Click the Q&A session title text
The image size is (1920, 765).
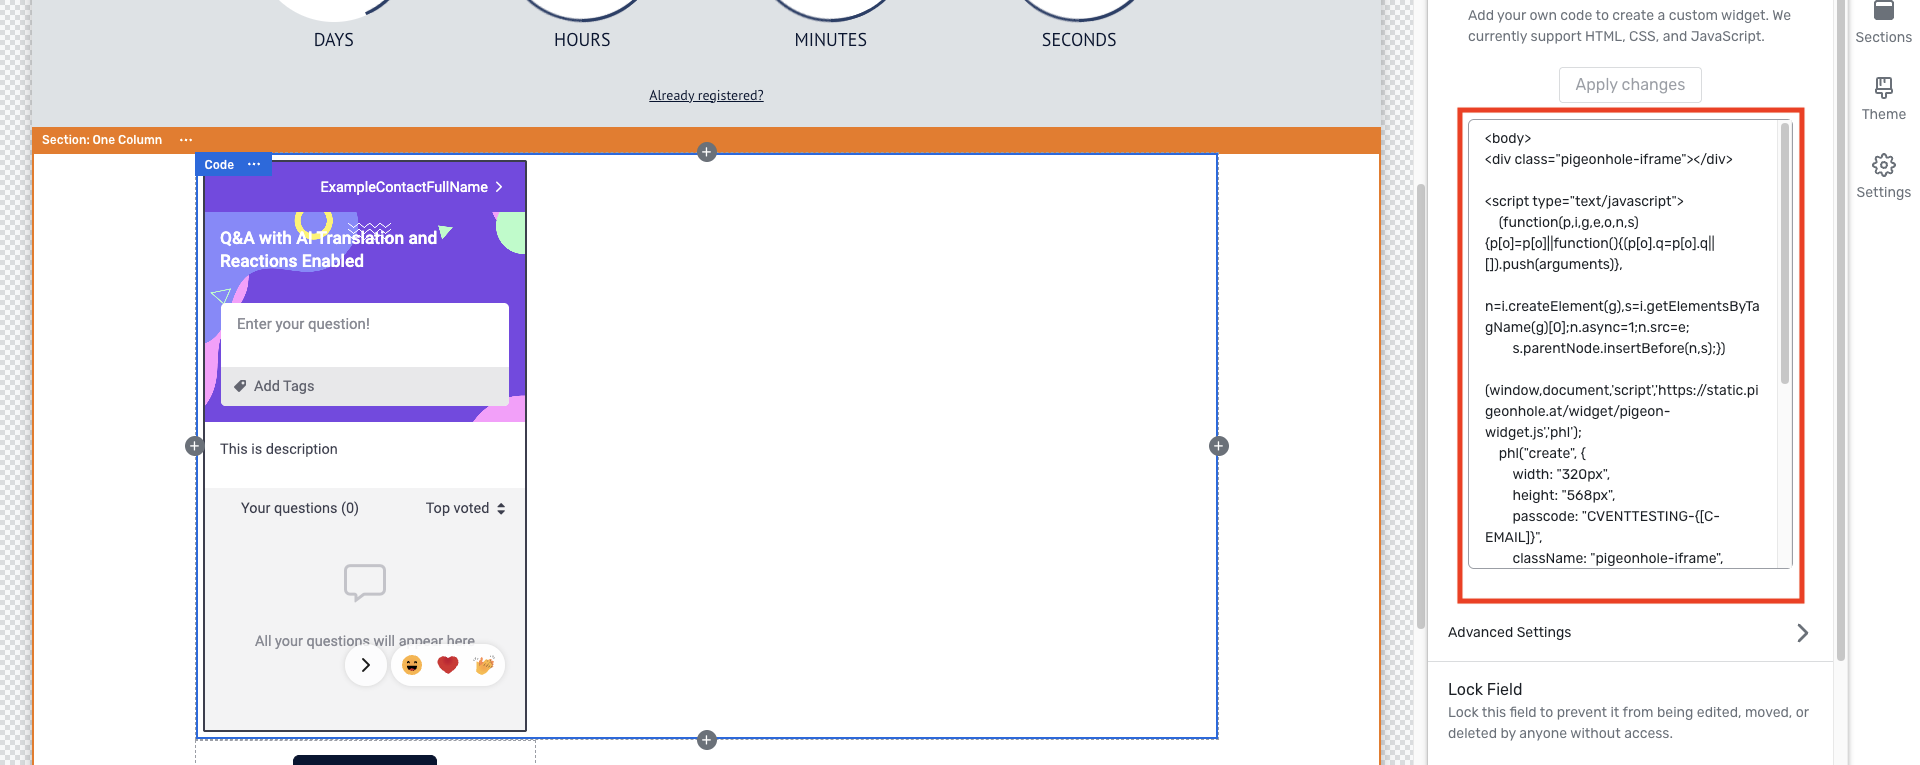pyautogui.click(x=328, y=249)
